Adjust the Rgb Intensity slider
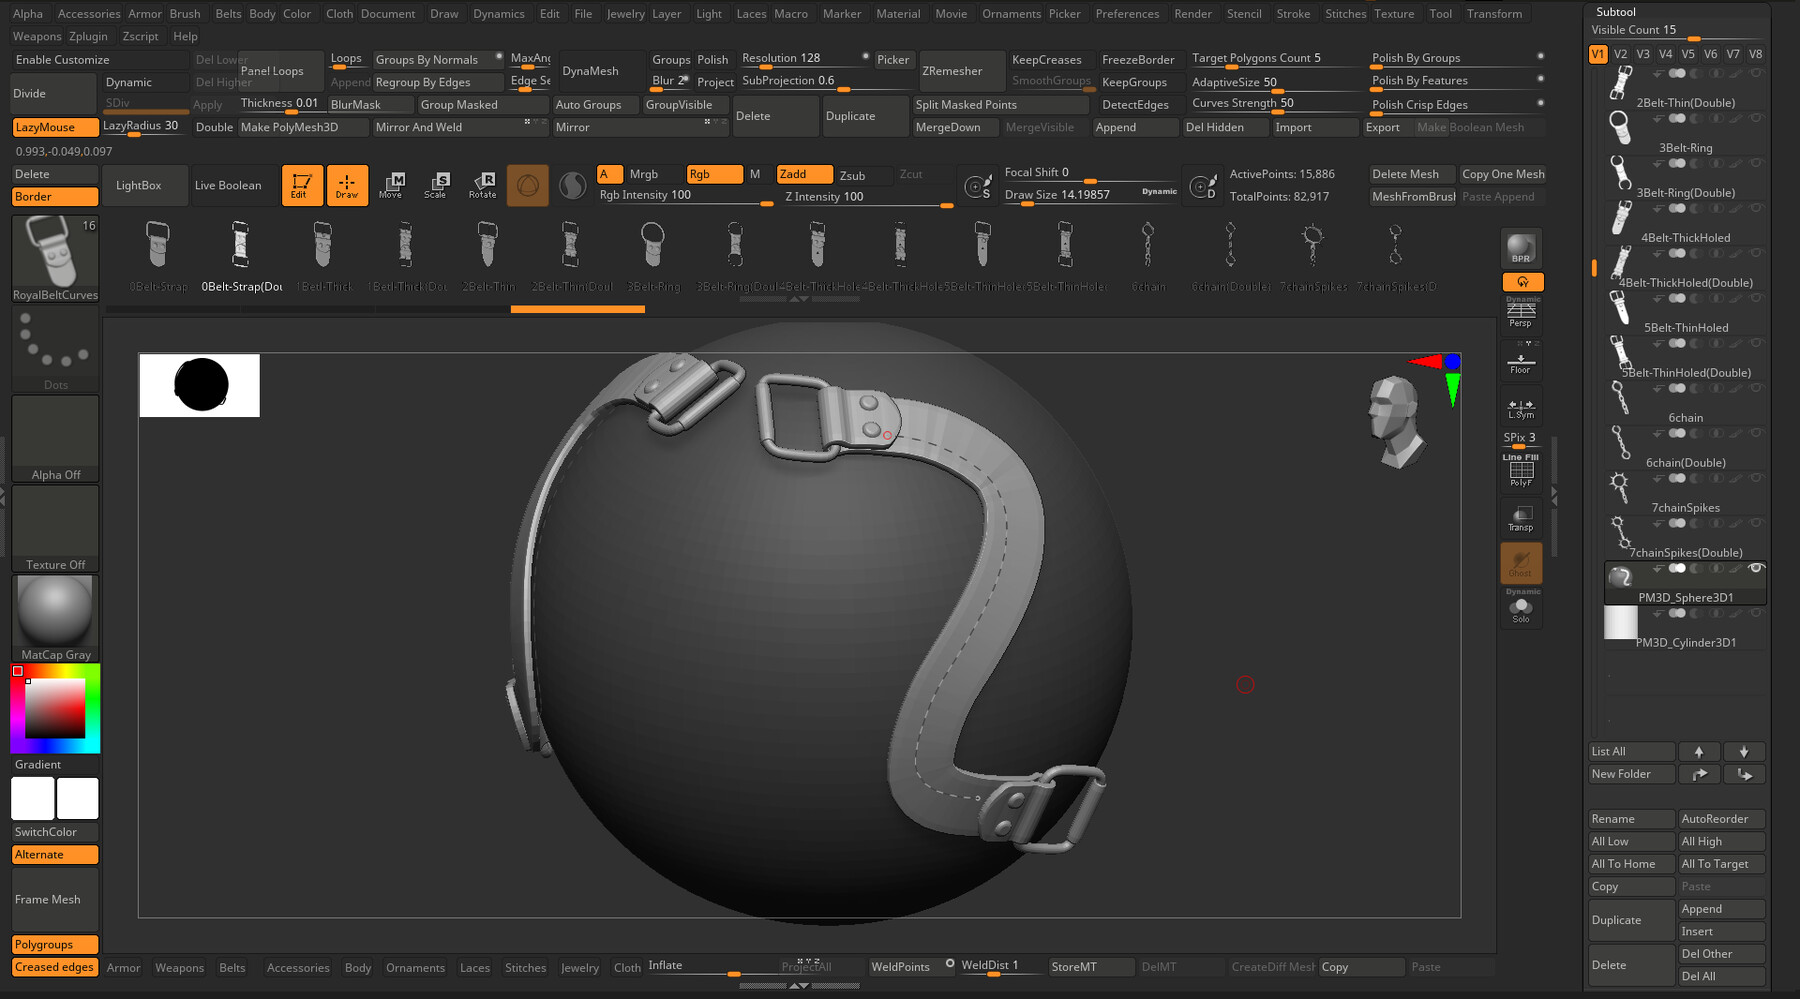Viewport: 1800px width, 999px height. click(685, 197)
